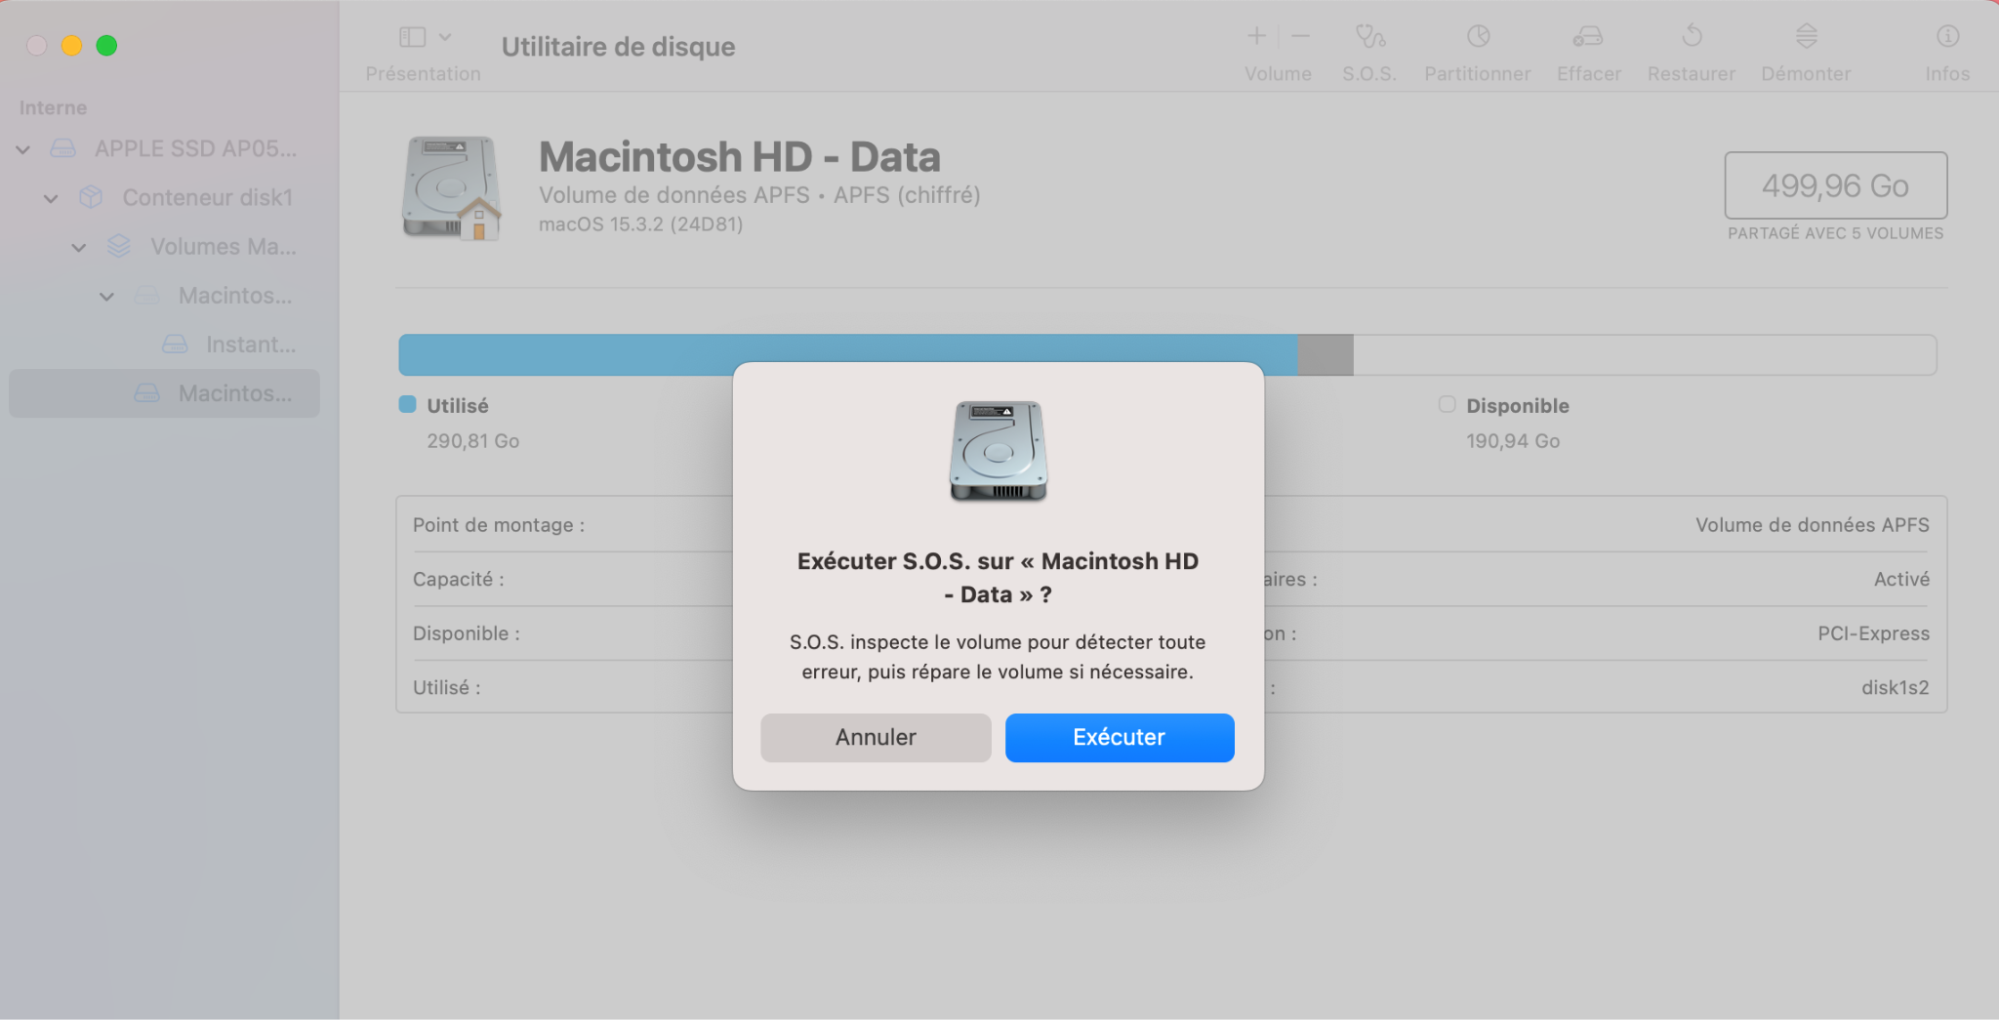Click the Annuler button in the dialog
The image size is (1999, 1020).
point(875,737)
